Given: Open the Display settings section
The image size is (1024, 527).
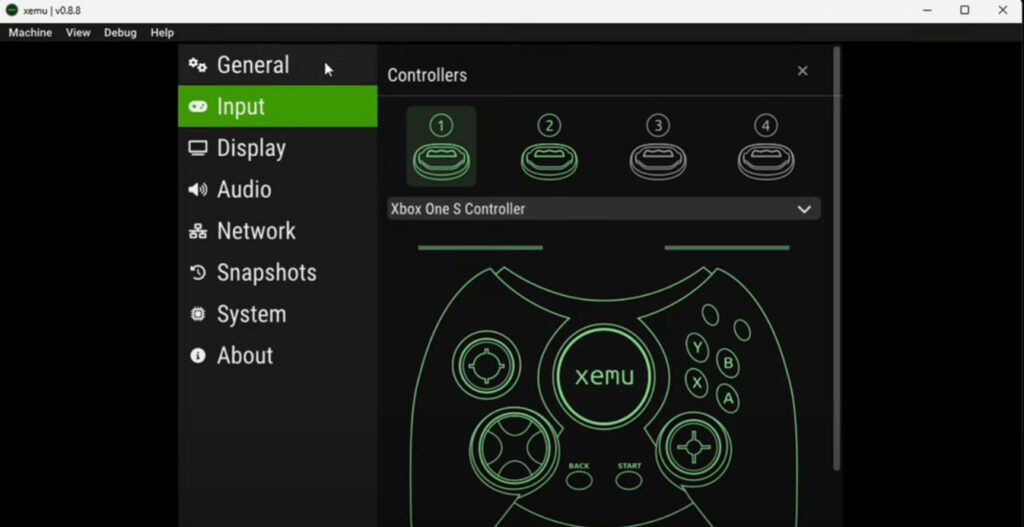Looking at the screenshot, I should click(x=250, y=148).
